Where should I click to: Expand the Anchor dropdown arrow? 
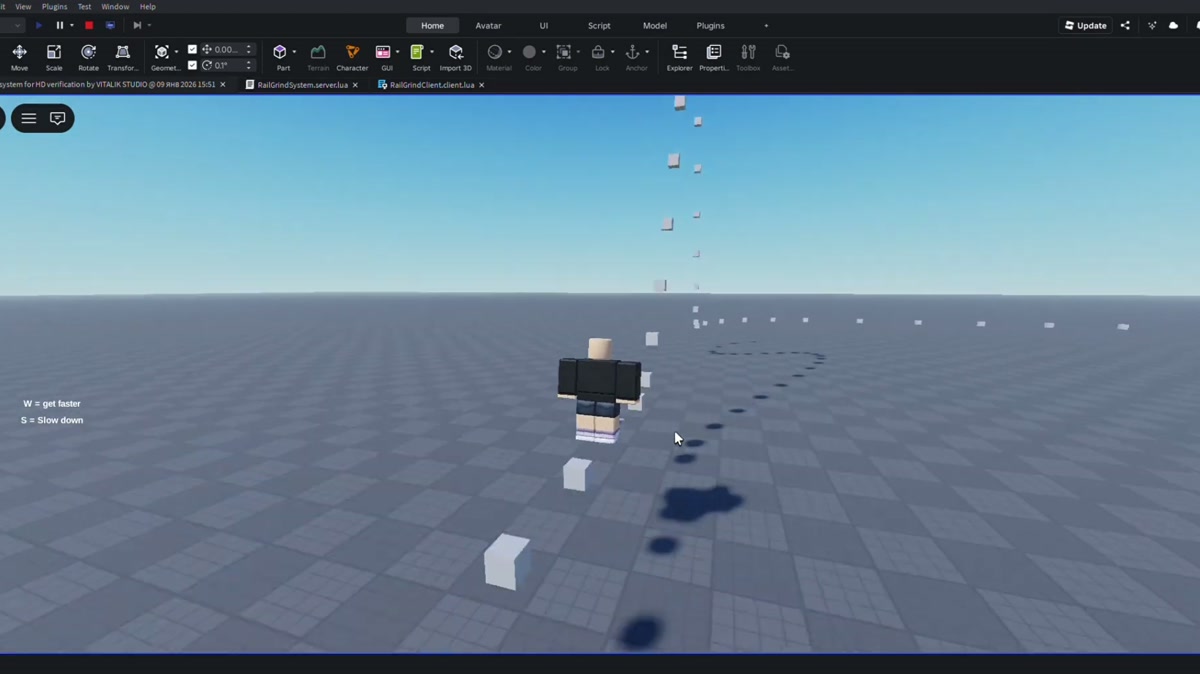click(x=646, y=52)
